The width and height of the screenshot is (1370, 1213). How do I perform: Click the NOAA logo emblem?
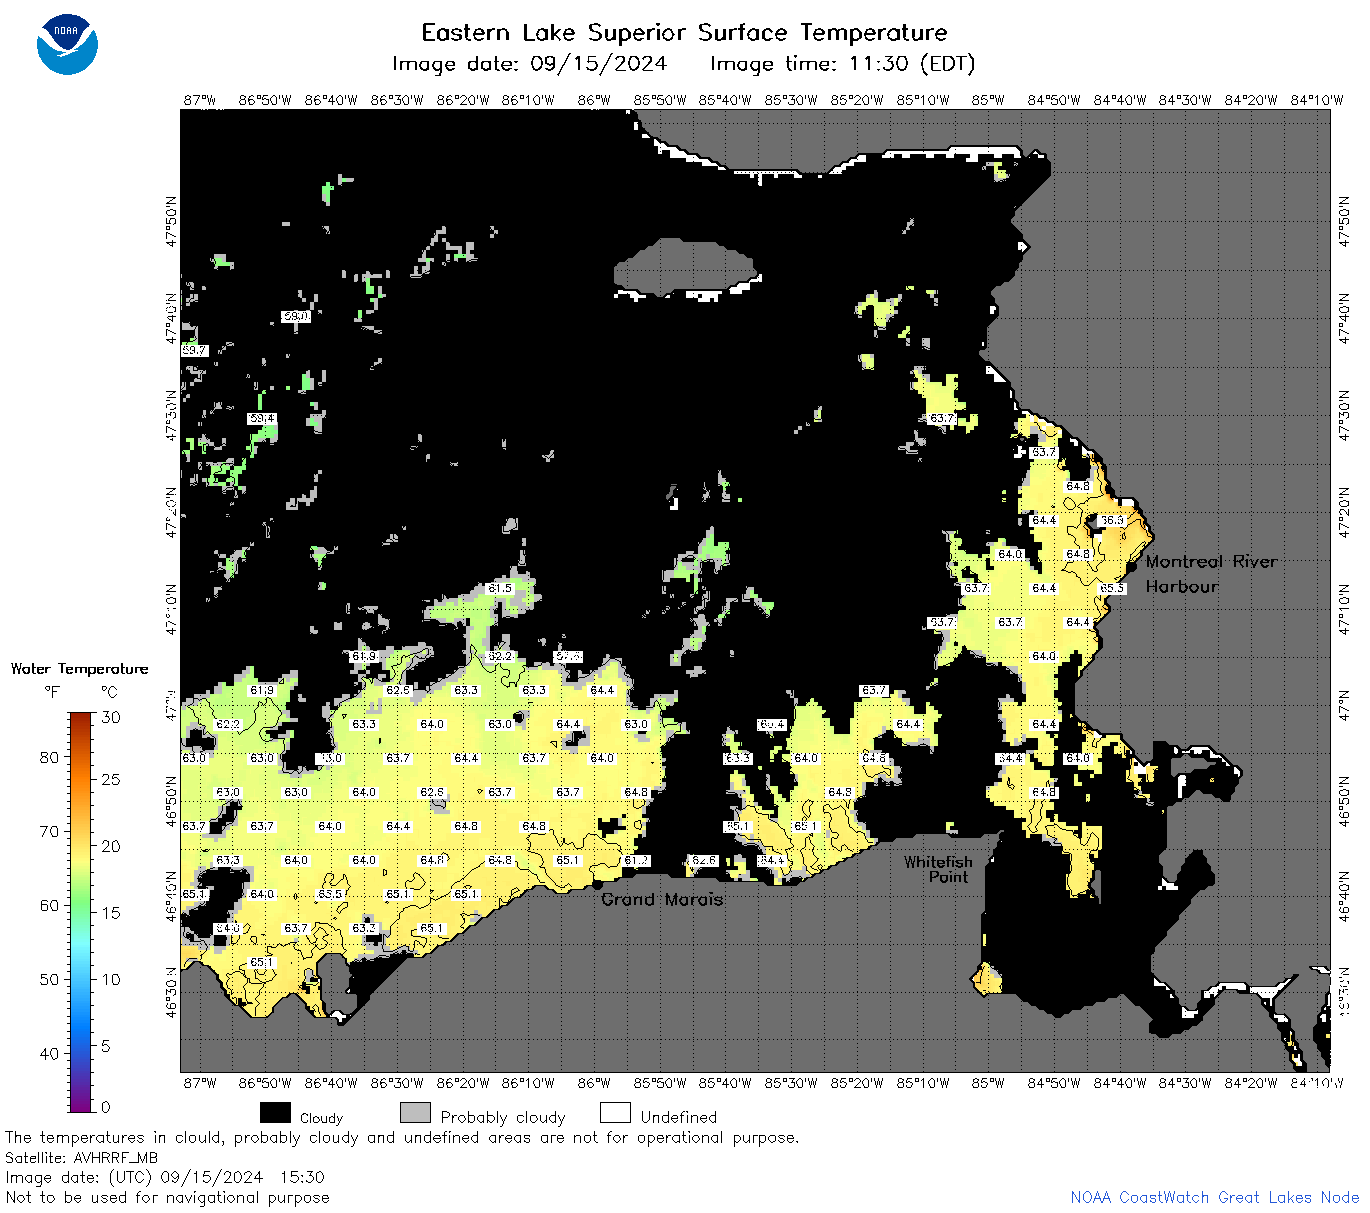(x=67, y=44)
